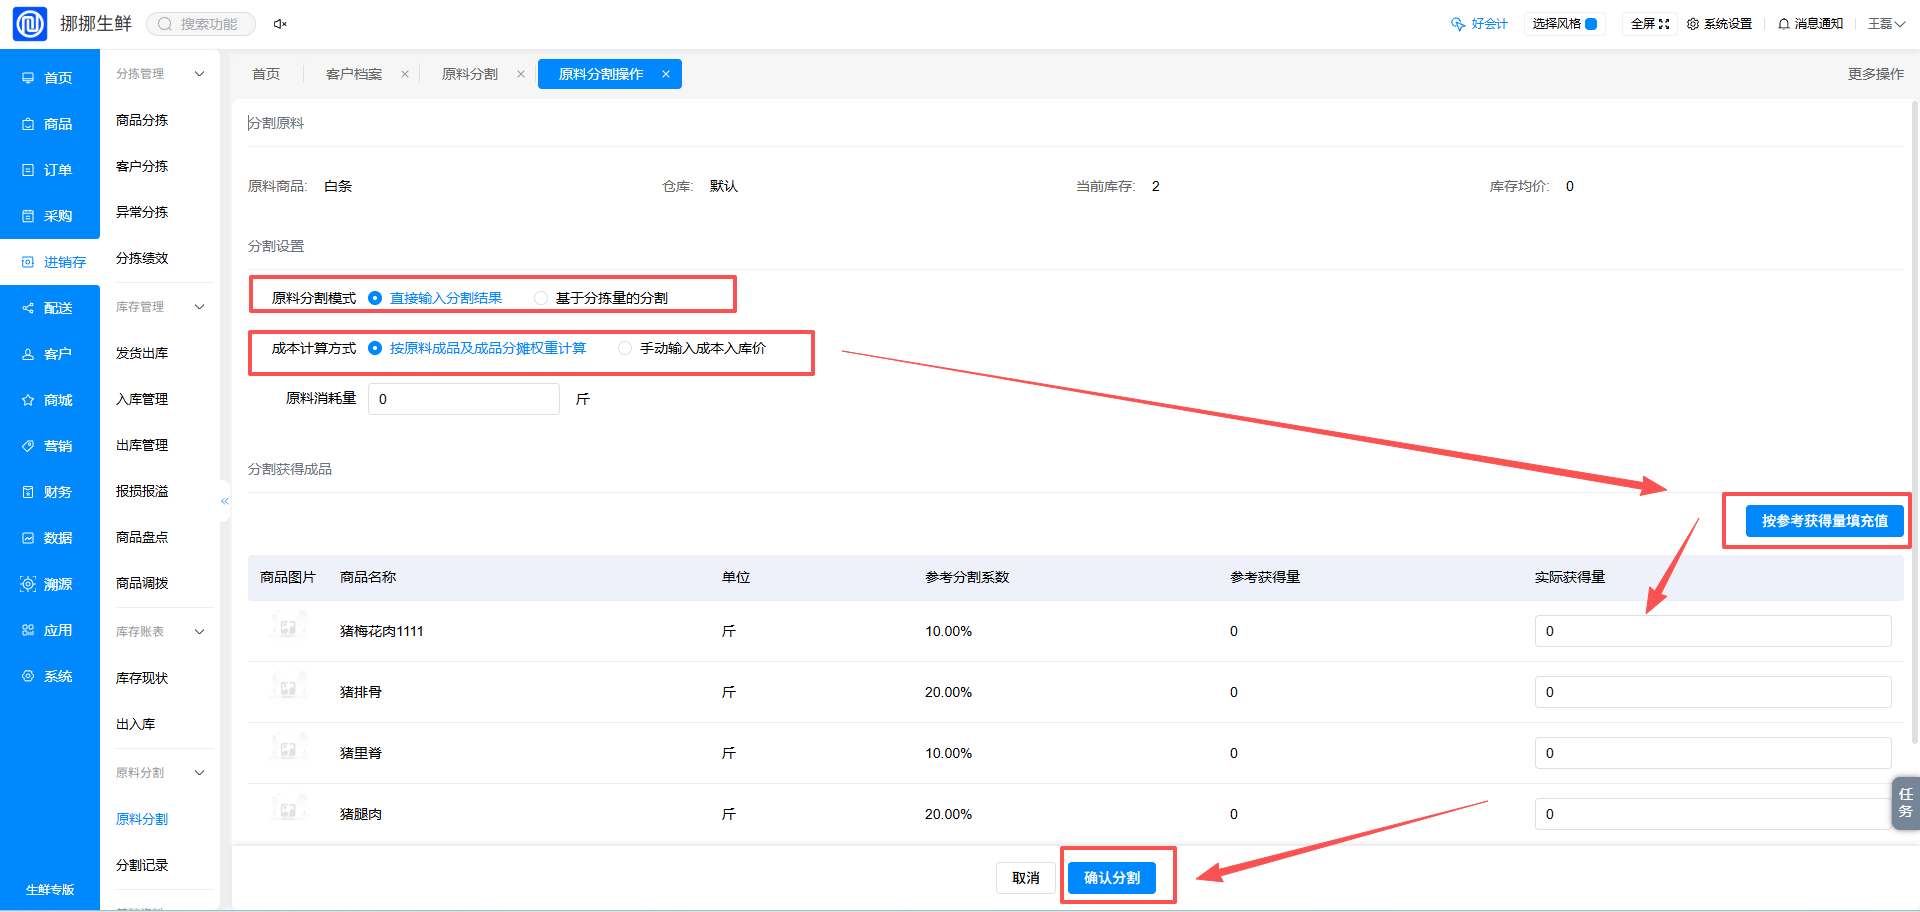Select 基于分拣量的分割 radio option
The height and width of the screenshot is (912, 1920).
[601, 298]
